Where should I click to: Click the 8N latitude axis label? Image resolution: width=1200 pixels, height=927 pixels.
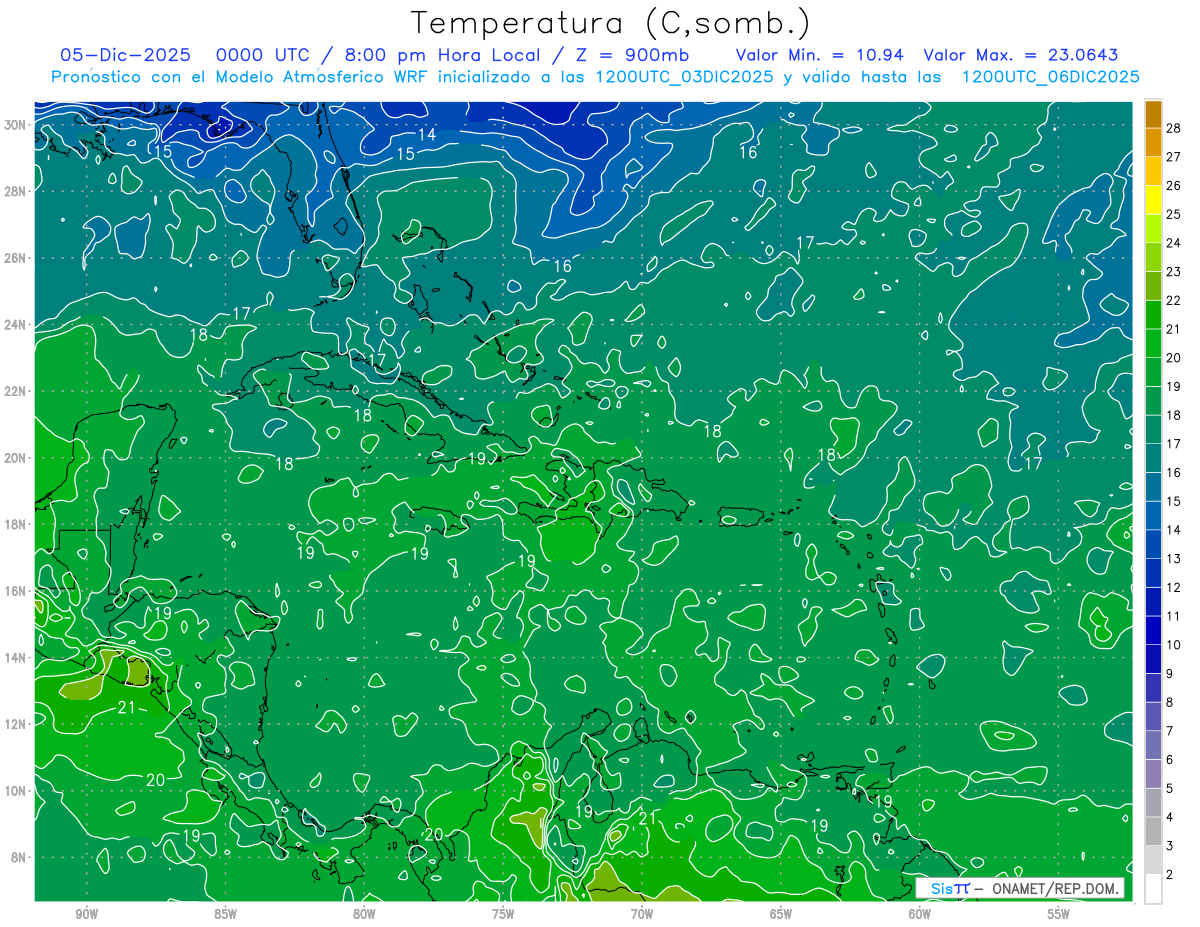tap(20, 857)
